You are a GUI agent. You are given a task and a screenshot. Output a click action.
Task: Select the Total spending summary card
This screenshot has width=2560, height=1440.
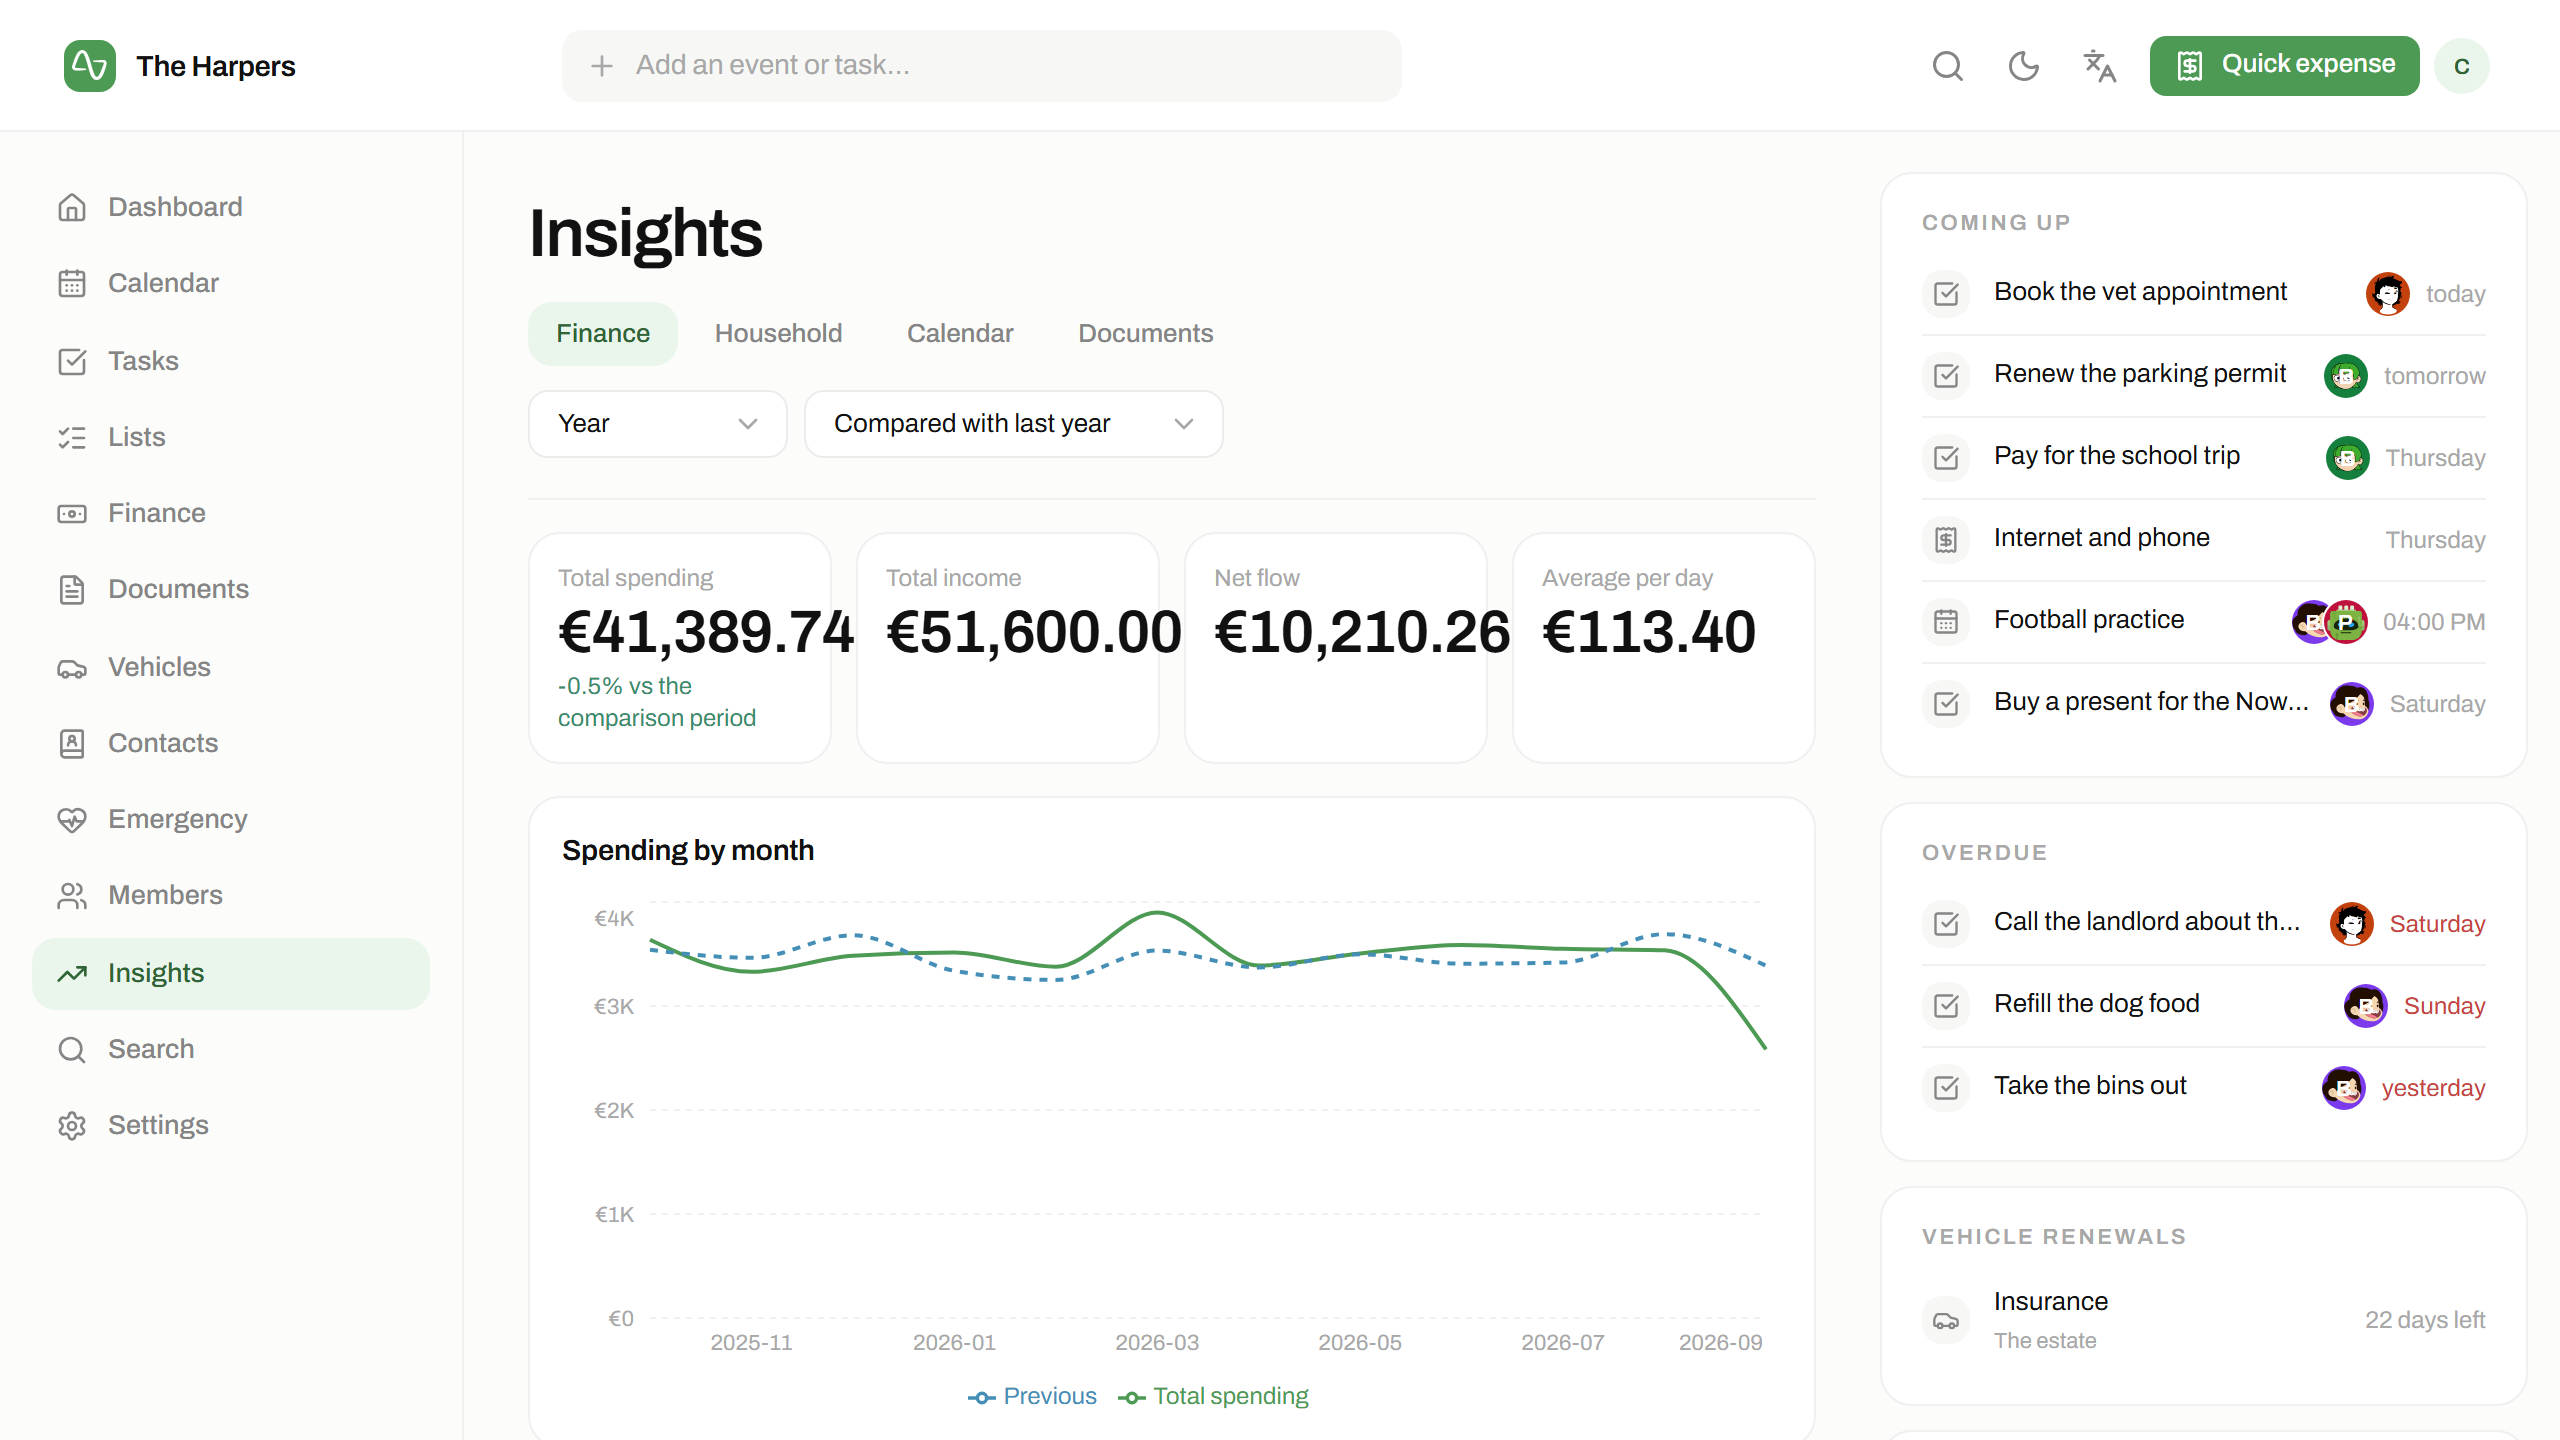click(680, 648)
